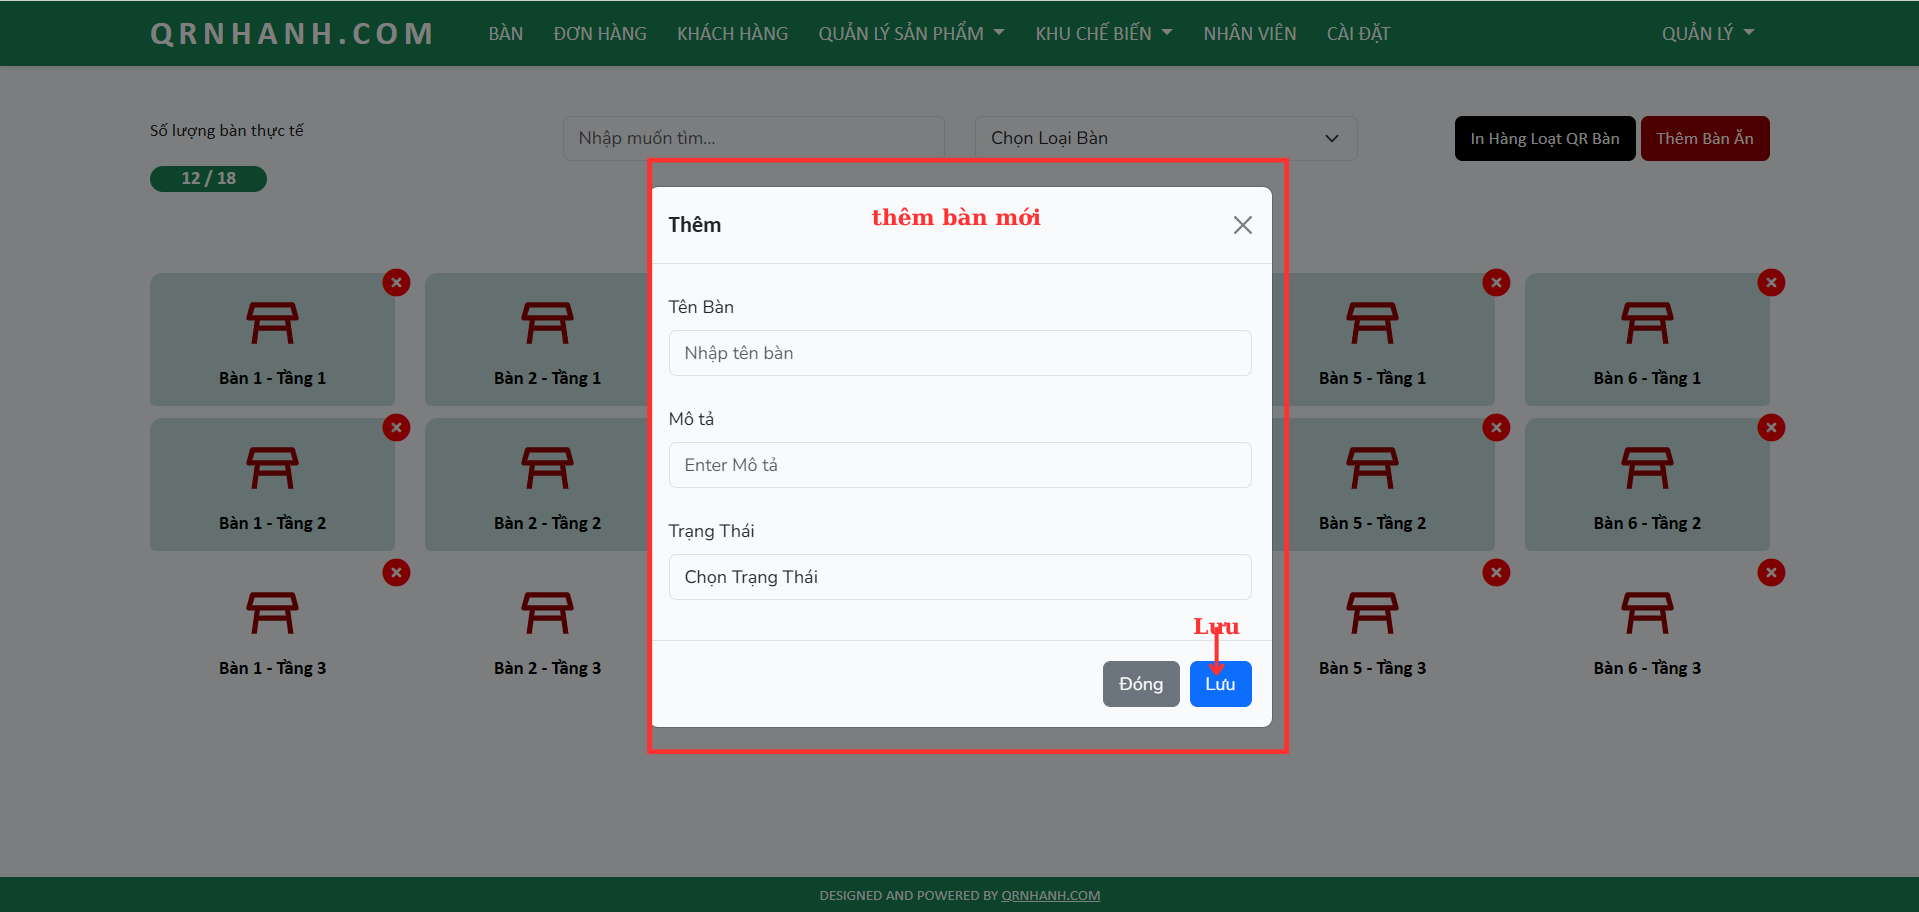
Task: Close the Thêm dialog with the X
Action: click(x=1242, y=225)
